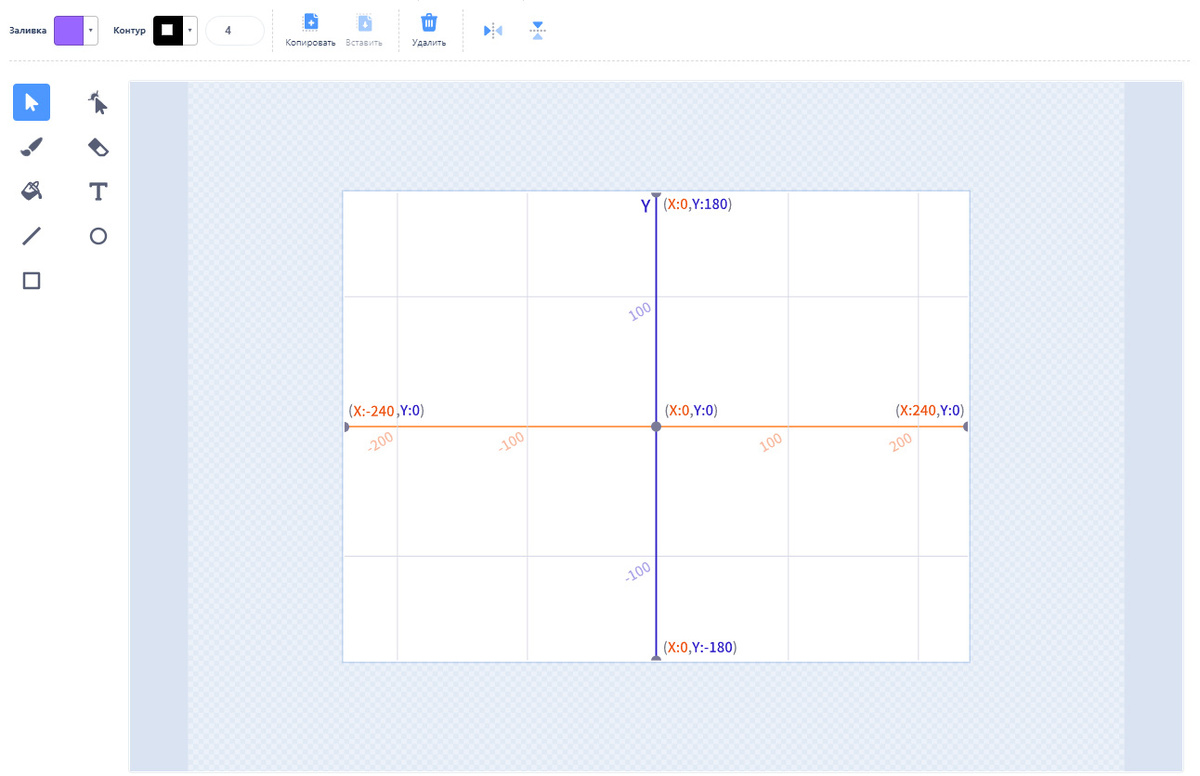Click the Копировать button
Viewport: 1200px width, 776px height.
(311, 30)
